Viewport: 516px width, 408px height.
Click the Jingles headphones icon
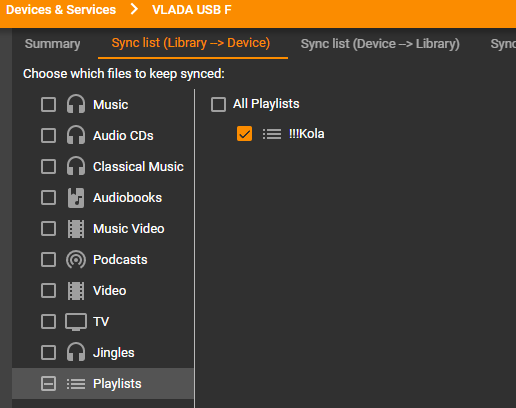[76, 352]
